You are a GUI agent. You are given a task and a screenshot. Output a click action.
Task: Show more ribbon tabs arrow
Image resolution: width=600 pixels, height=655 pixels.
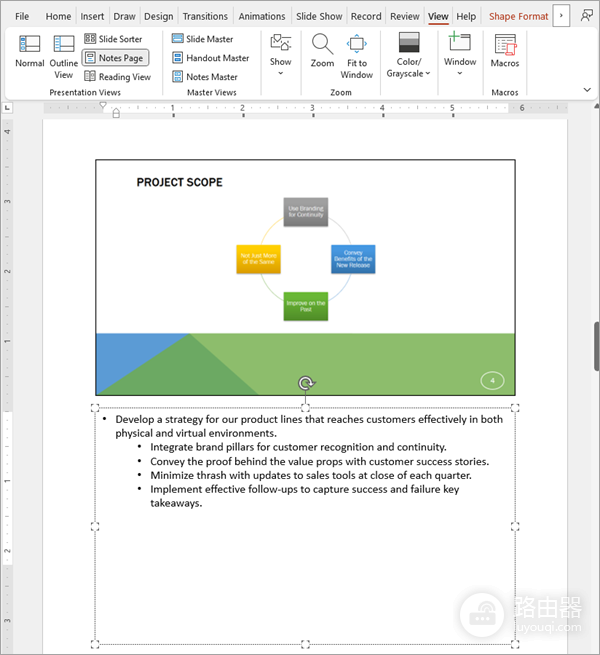point(561,16)
